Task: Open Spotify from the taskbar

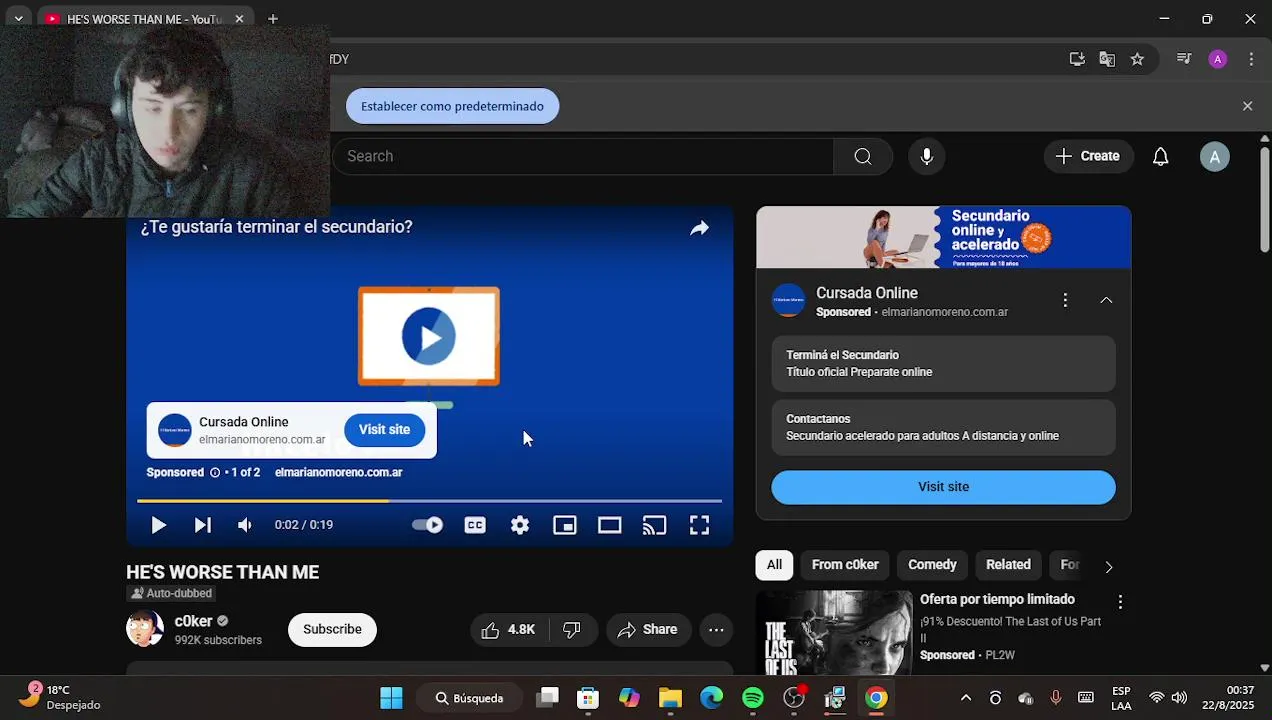Action: click(753, 698)
